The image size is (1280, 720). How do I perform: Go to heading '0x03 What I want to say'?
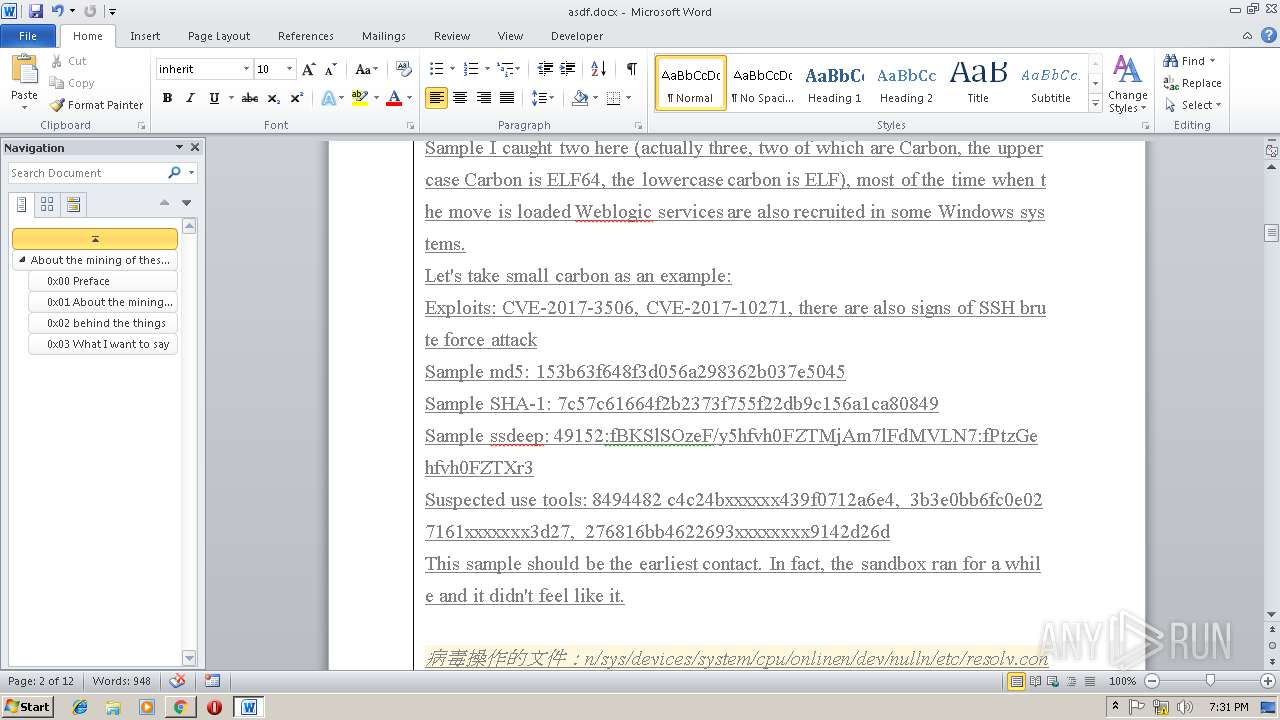[x=103, y=344]
